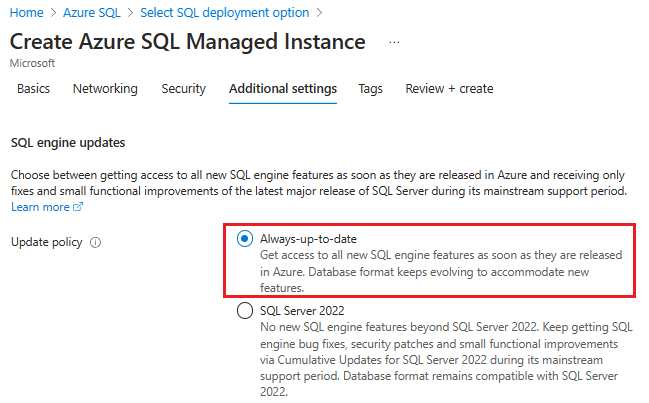Image resolution: width=649 pixels, height=403 pixels.
Task: Select the Always-up-to-date radio button
Action: point(245,239)
